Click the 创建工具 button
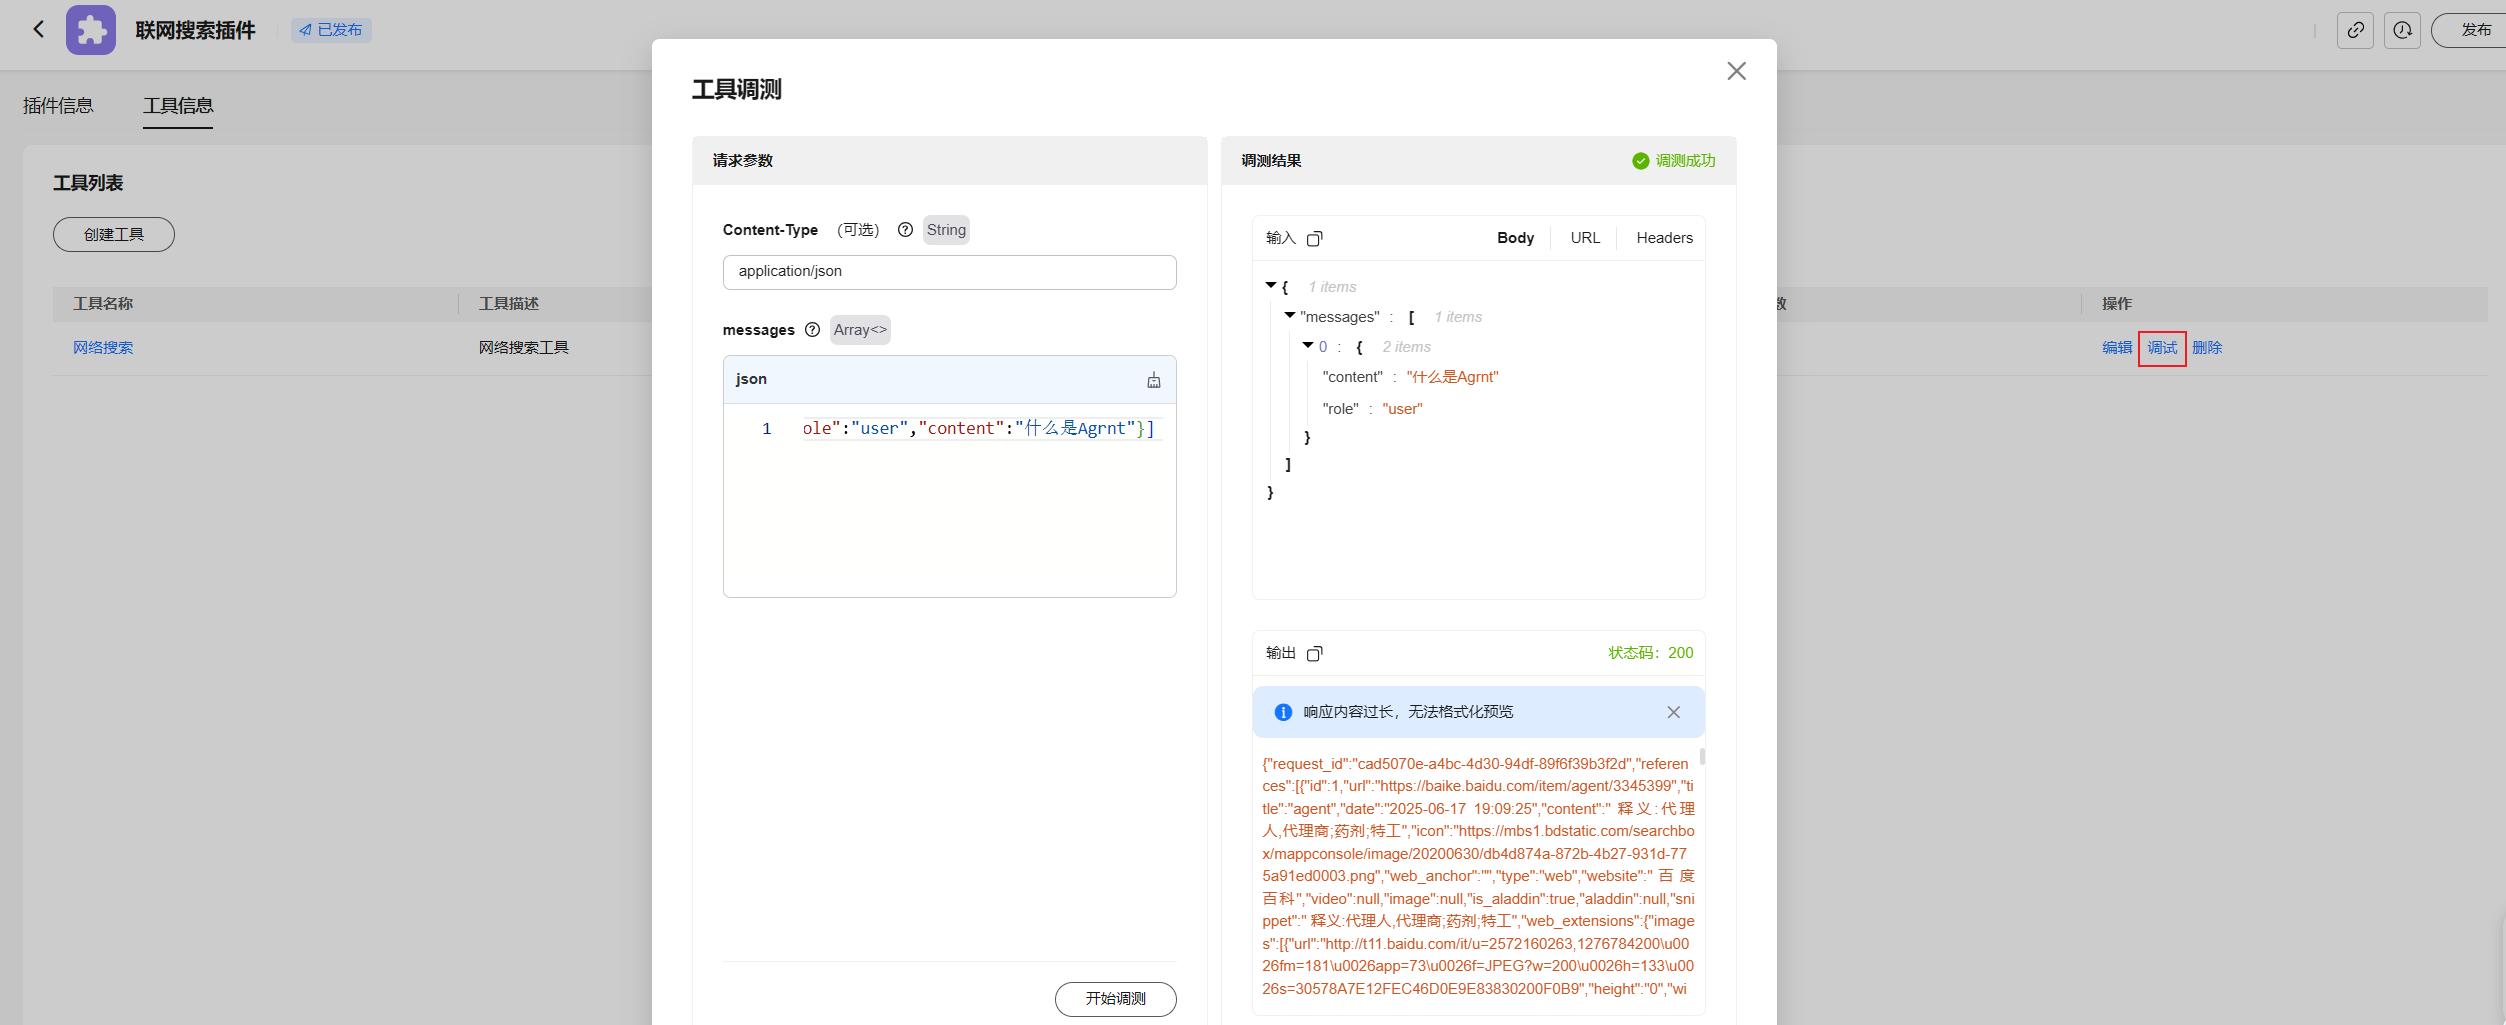 click(114, 234)
